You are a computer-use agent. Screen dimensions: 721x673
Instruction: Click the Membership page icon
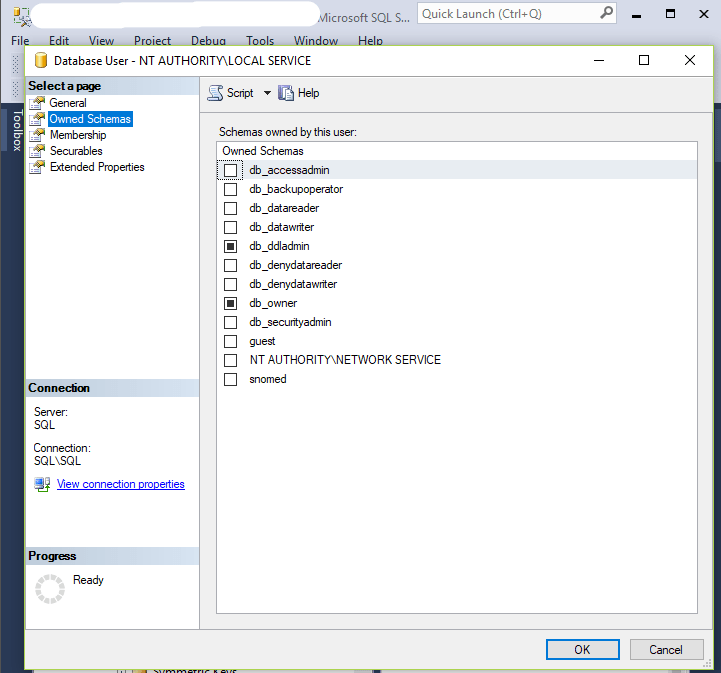tap(37, 135)
